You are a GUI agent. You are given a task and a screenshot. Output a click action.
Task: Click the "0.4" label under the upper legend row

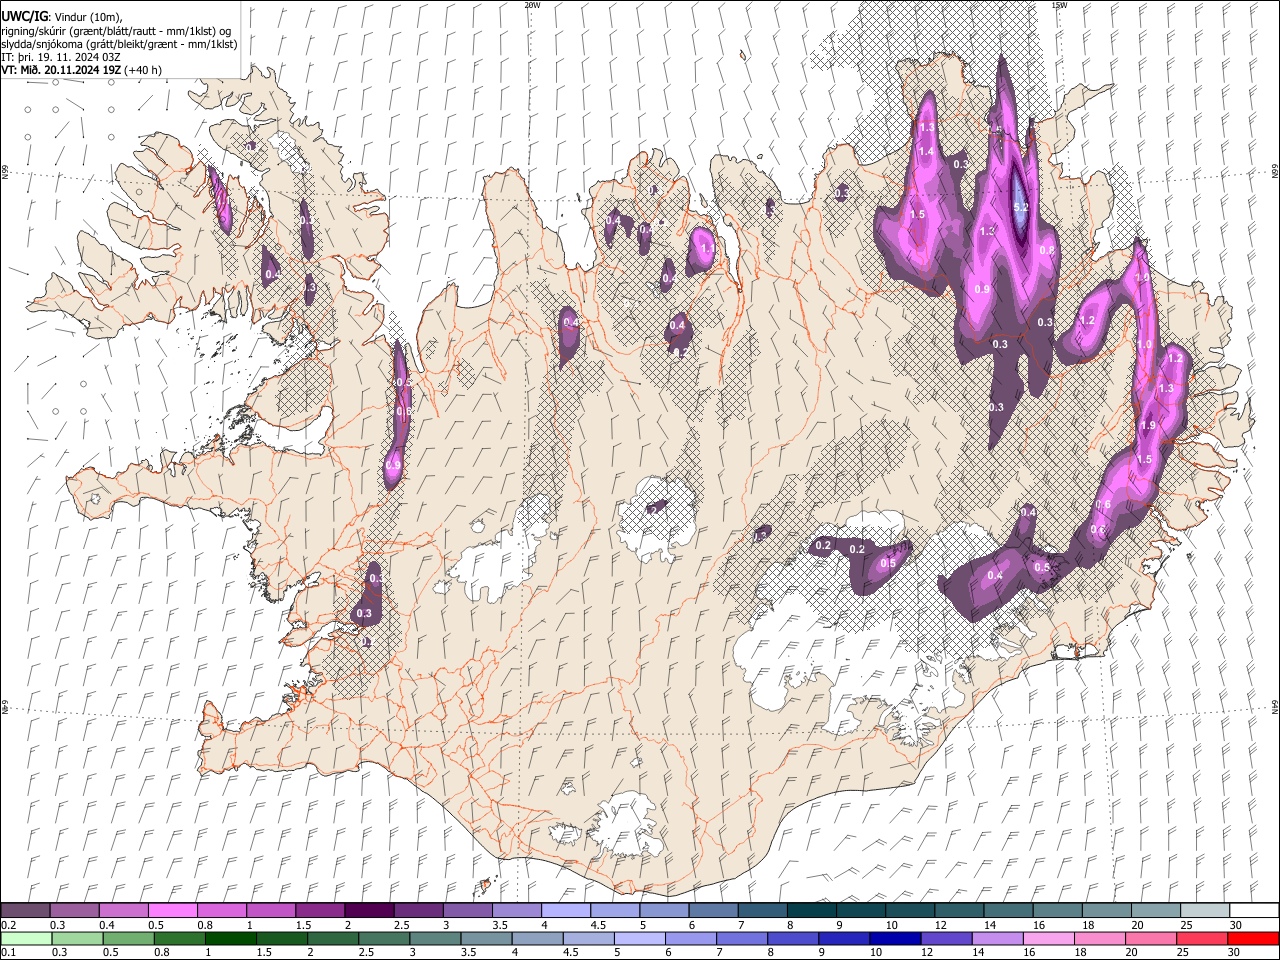coord(108,925)
